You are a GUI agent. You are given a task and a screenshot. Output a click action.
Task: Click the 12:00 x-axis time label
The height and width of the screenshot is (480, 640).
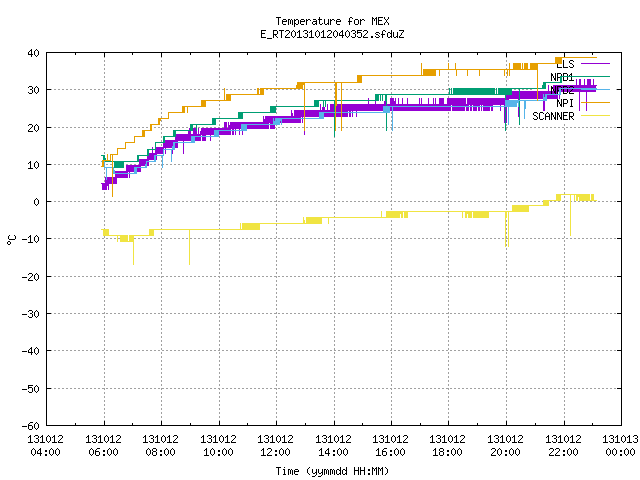[276, 452]
